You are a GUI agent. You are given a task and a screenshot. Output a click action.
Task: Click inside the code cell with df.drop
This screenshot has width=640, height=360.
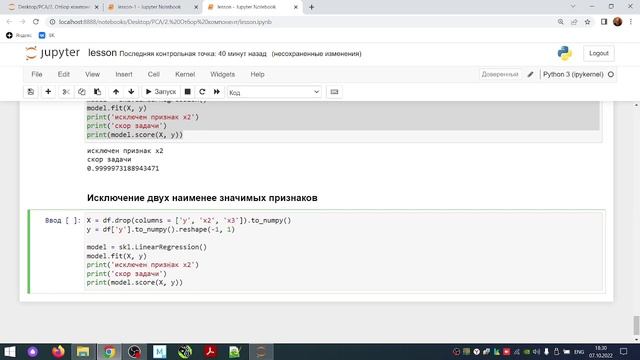click(344, 251)
